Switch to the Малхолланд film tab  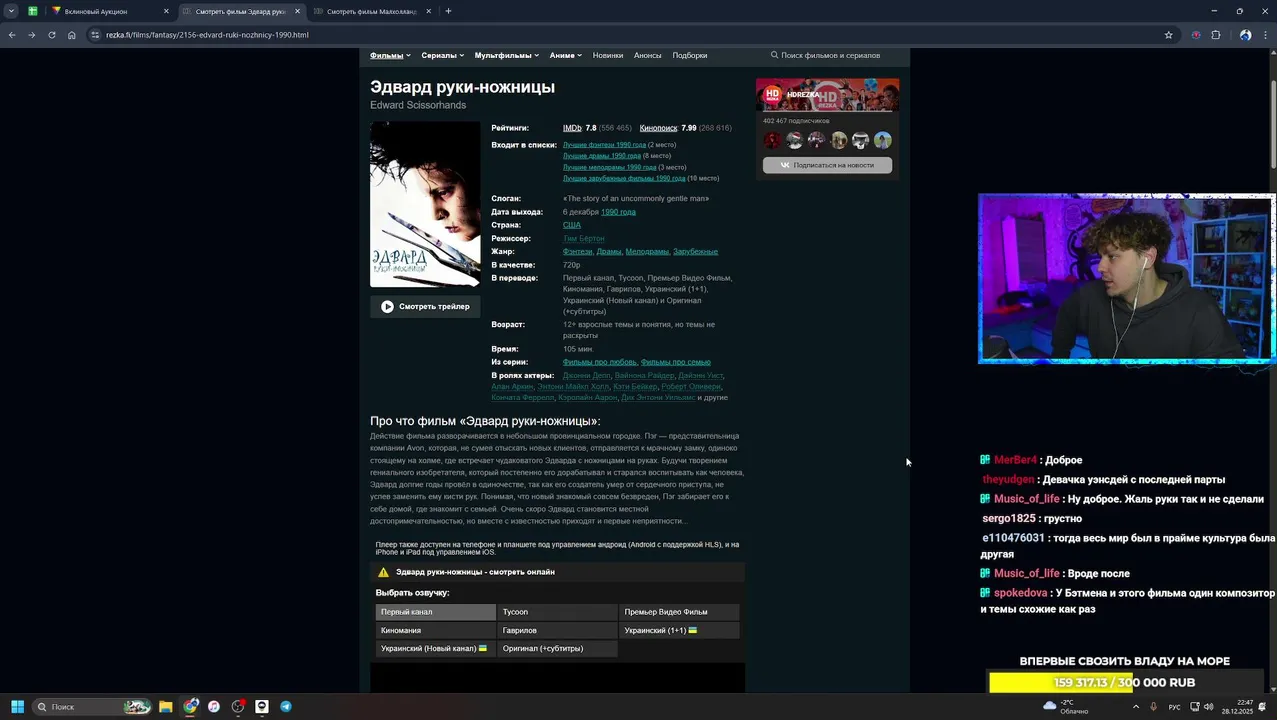coord(373,11)
